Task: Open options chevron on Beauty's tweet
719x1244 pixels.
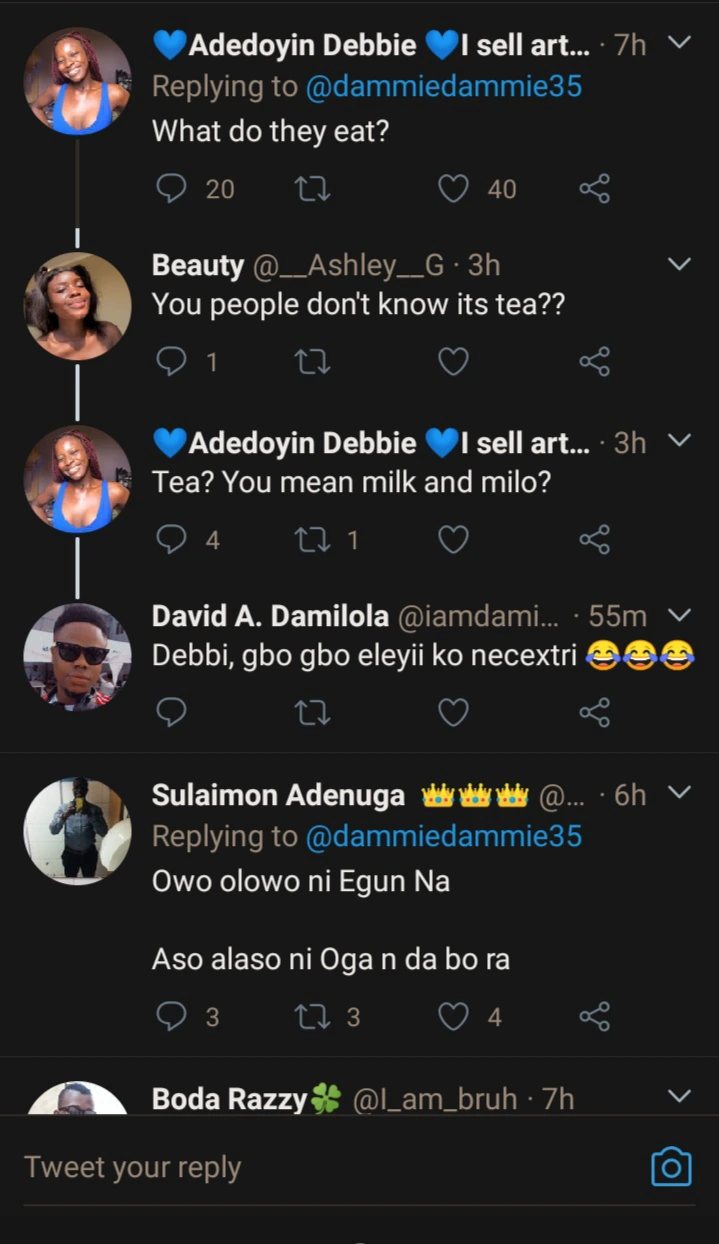Action: (x=679, y=265)
